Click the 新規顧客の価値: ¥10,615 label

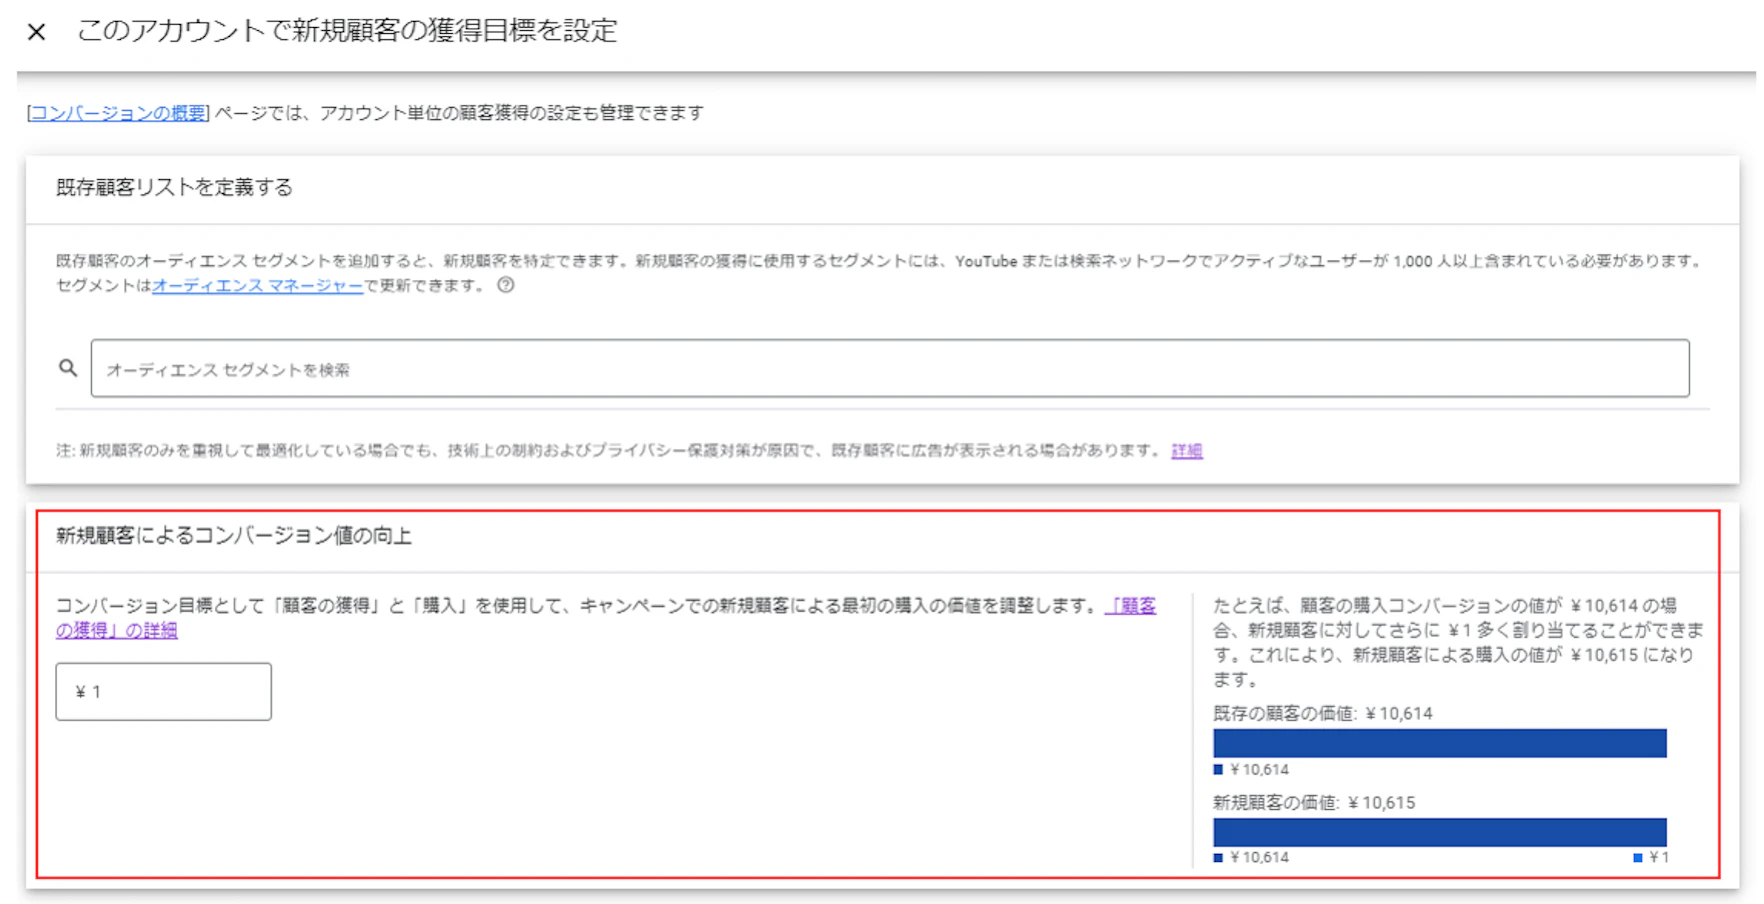(x=1314, y=802)
